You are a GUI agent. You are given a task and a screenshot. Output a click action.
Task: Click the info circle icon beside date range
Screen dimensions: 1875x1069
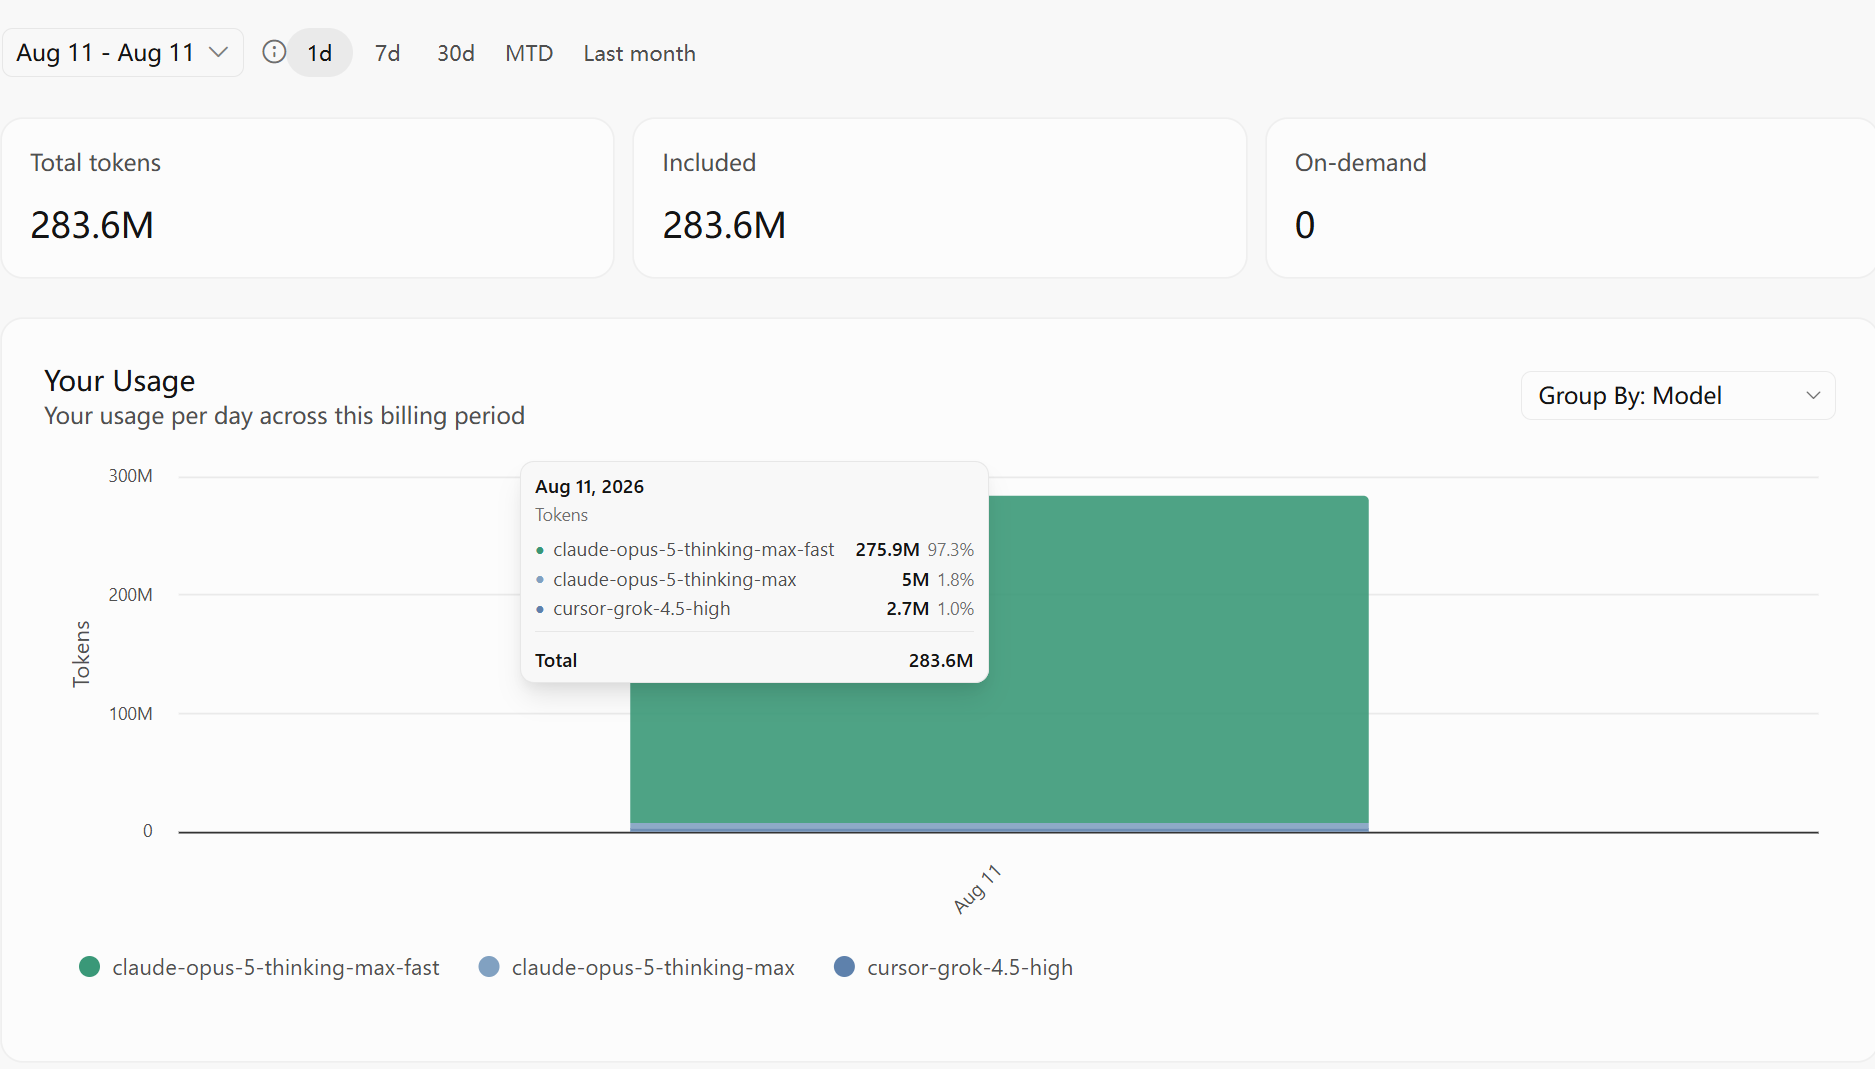pos(274,52)
